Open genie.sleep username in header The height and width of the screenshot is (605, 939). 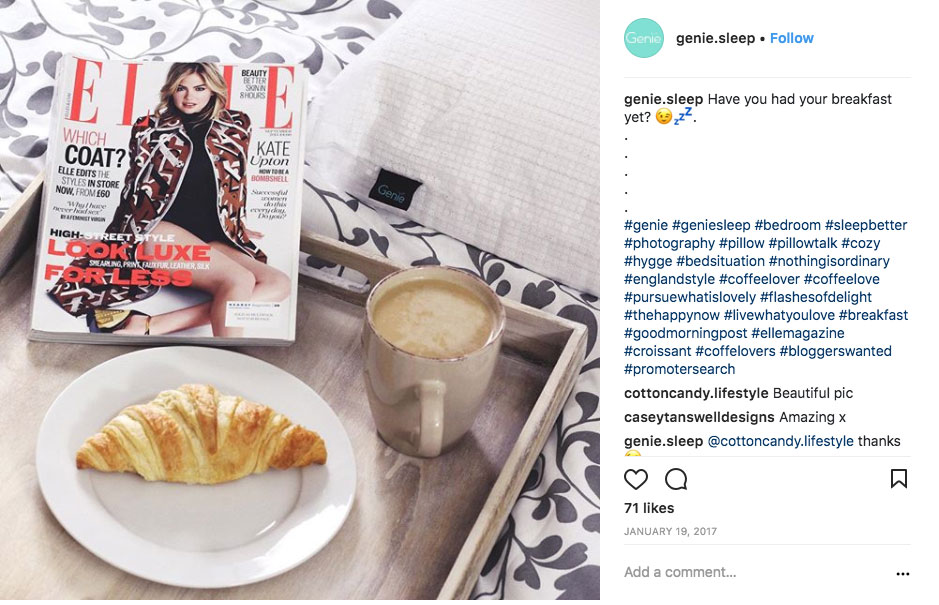[715, 38]
